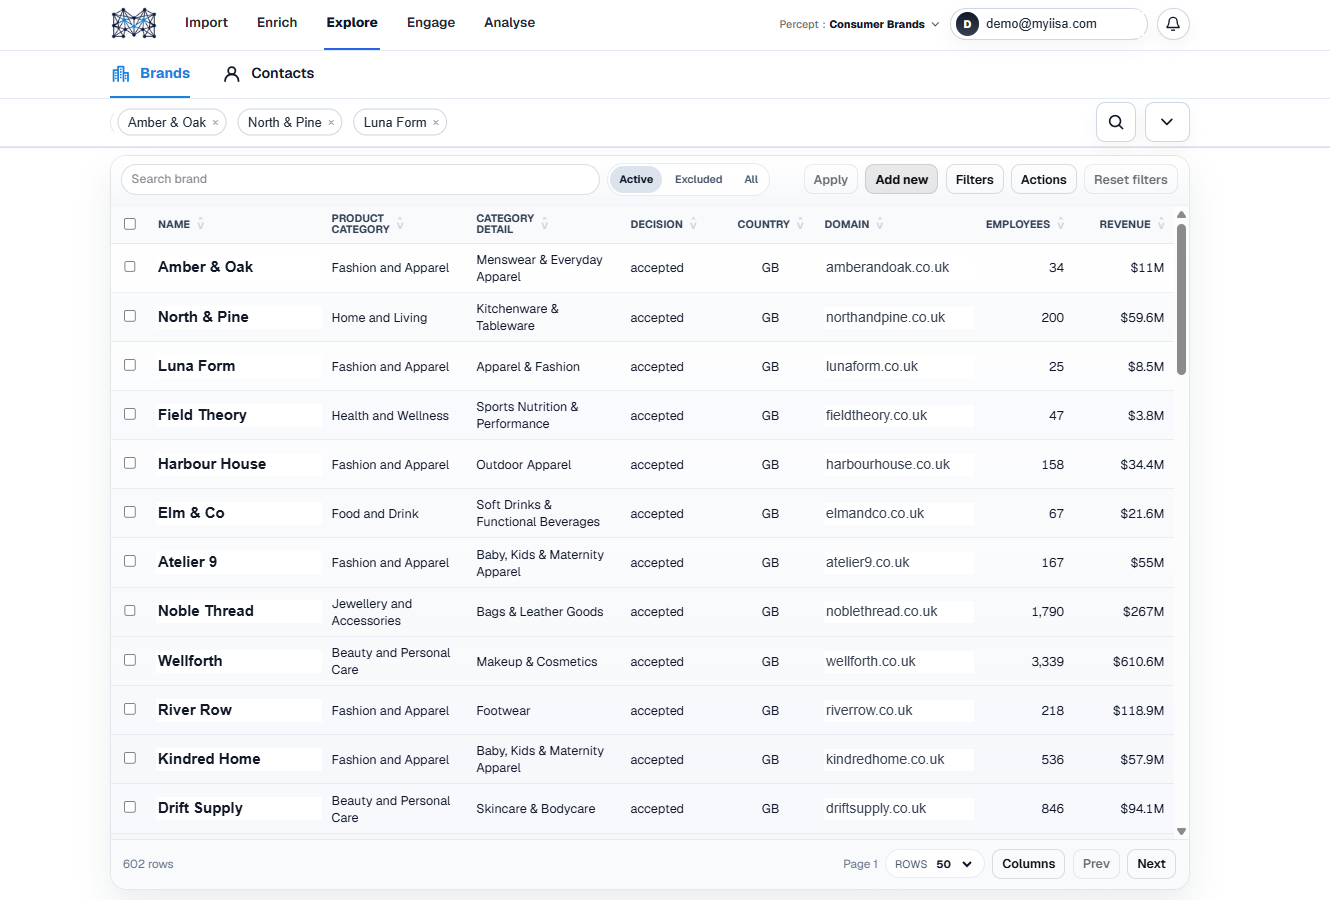Click the Harbour House brand name

point(212,464)
